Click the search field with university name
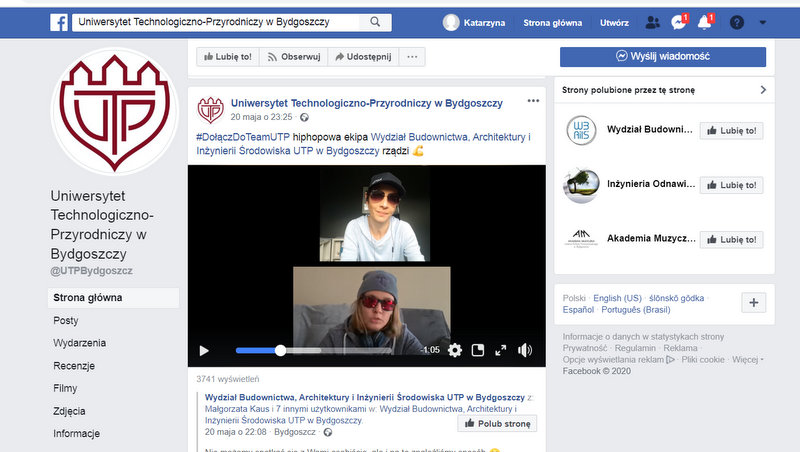Viewport: 800px width, 452px height. point(216,22)
